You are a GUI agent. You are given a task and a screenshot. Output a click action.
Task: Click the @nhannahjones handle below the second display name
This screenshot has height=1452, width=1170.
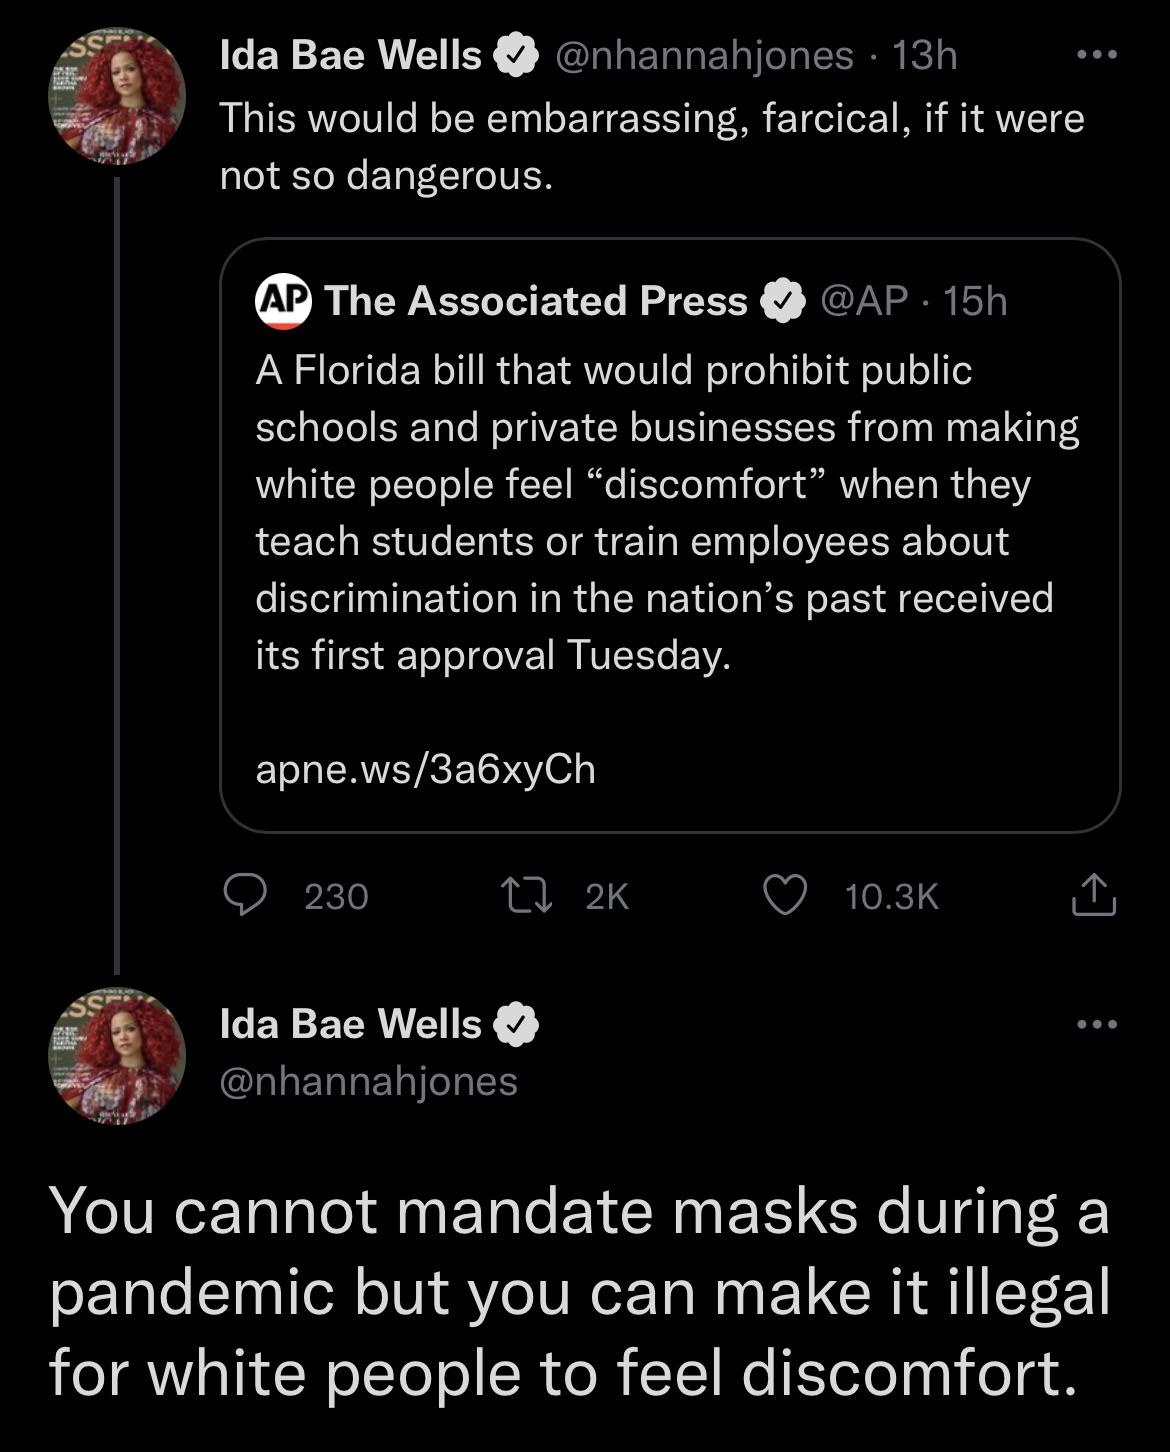(368, 1081)
